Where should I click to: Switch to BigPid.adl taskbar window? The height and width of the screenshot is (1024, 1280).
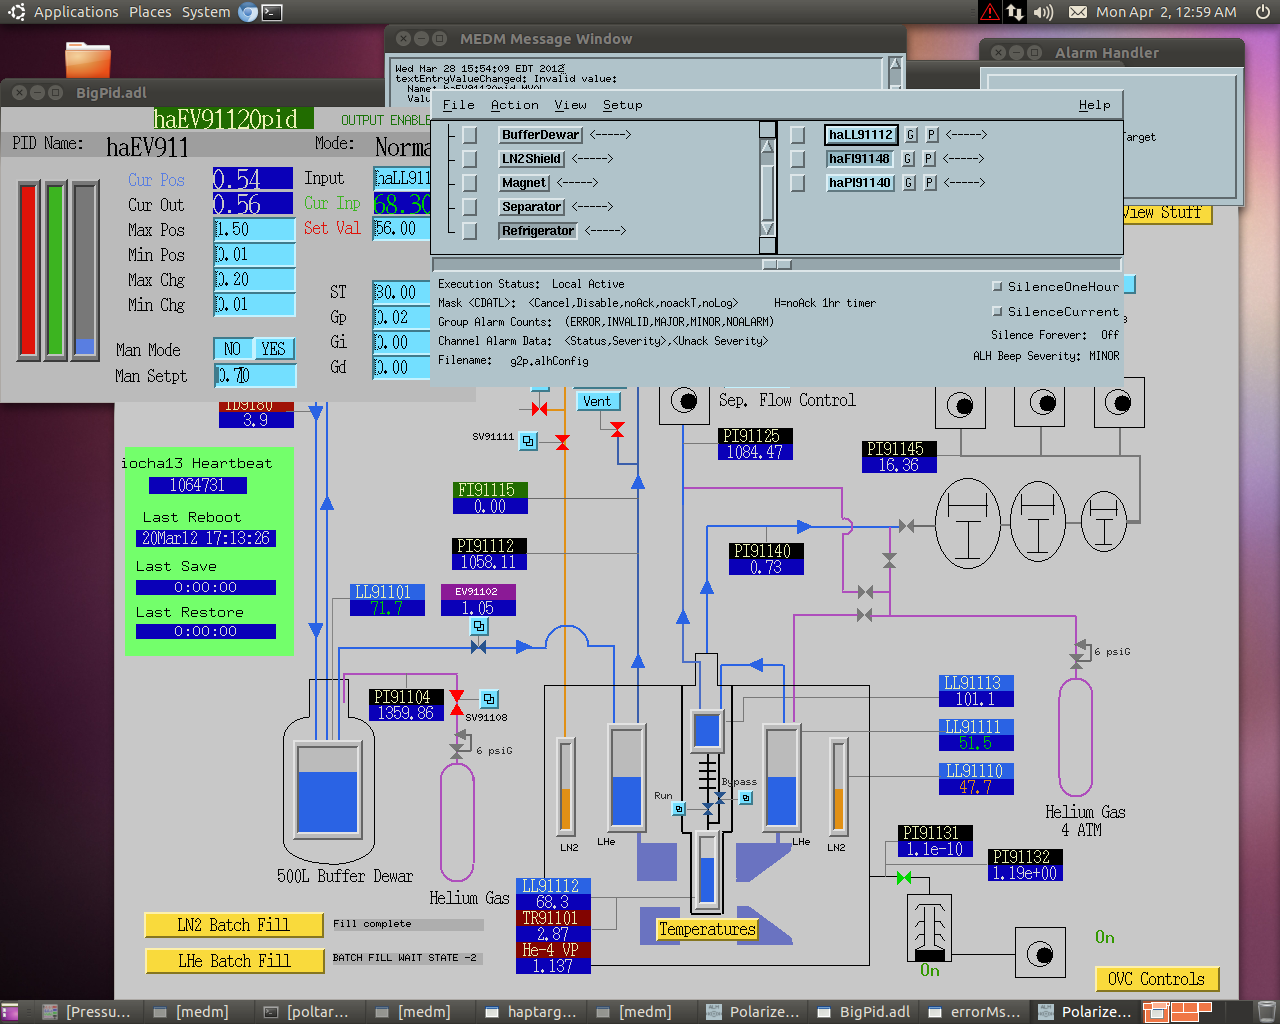point(865,1012)
